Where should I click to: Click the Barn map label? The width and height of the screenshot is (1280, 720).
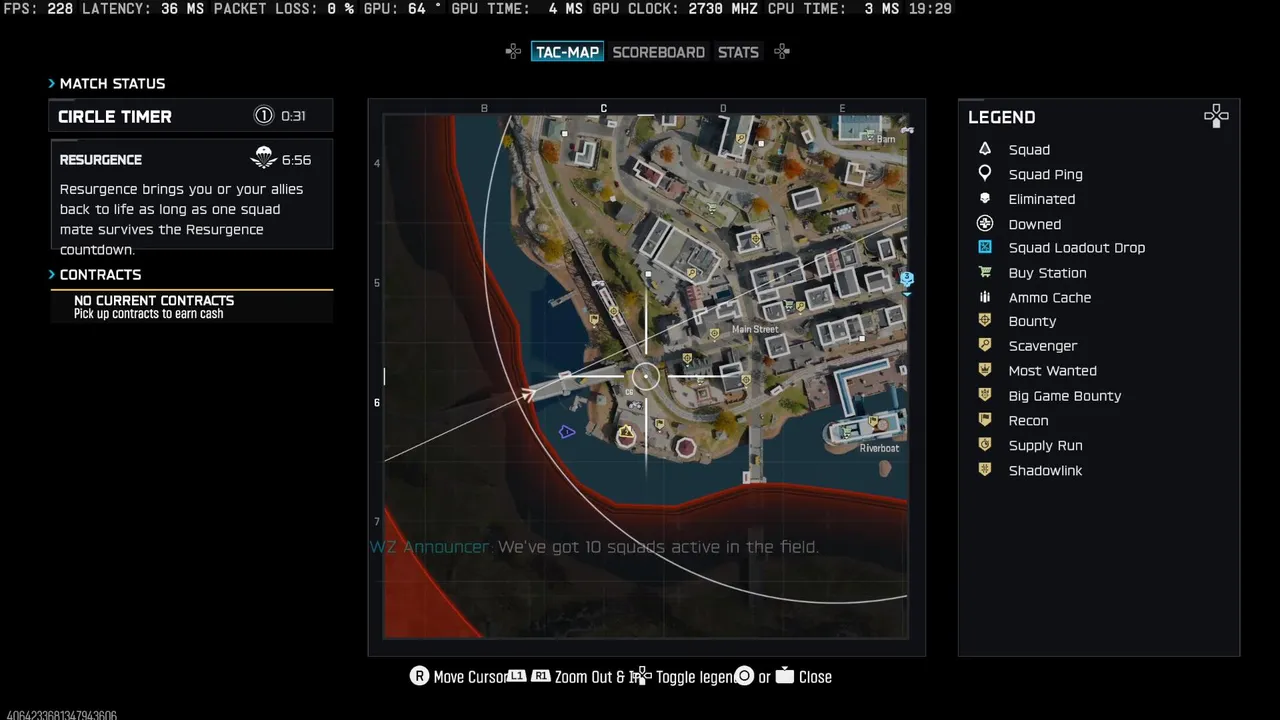click(x=886, y=140)
